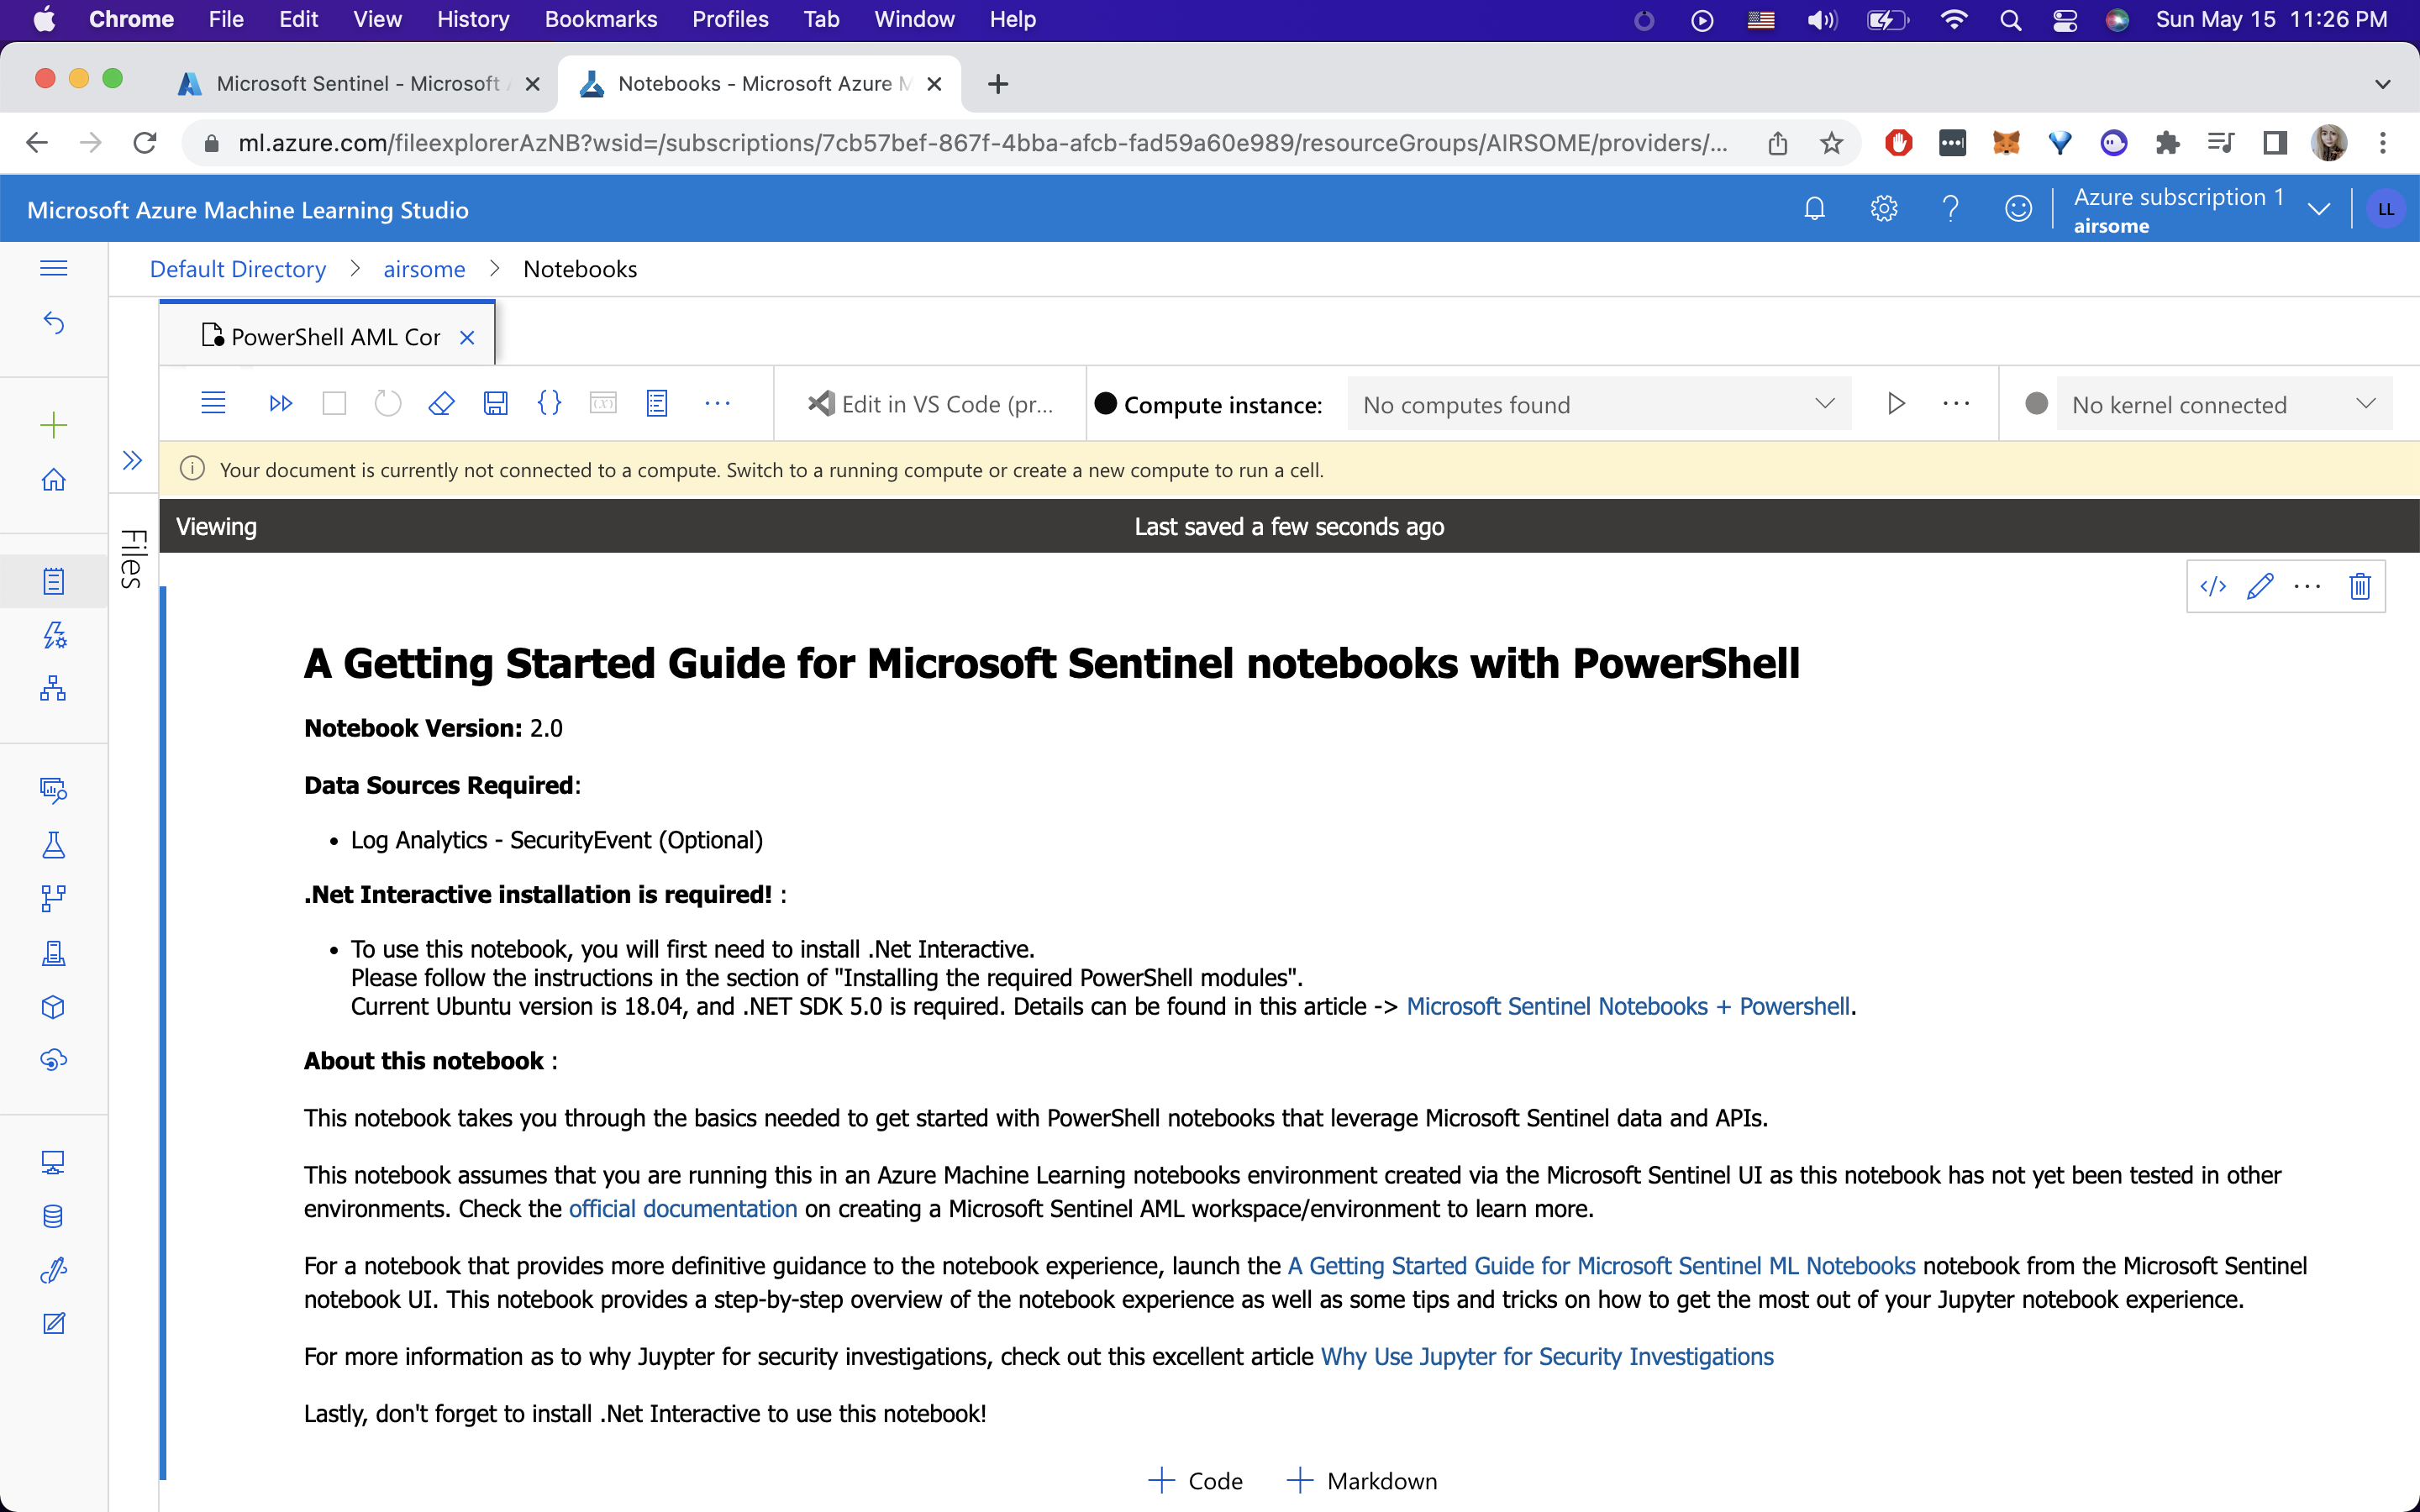The width and height of the screenshot is (2420, 1512).
Task: Click the Save notebook icon
Action: (495, 404)
